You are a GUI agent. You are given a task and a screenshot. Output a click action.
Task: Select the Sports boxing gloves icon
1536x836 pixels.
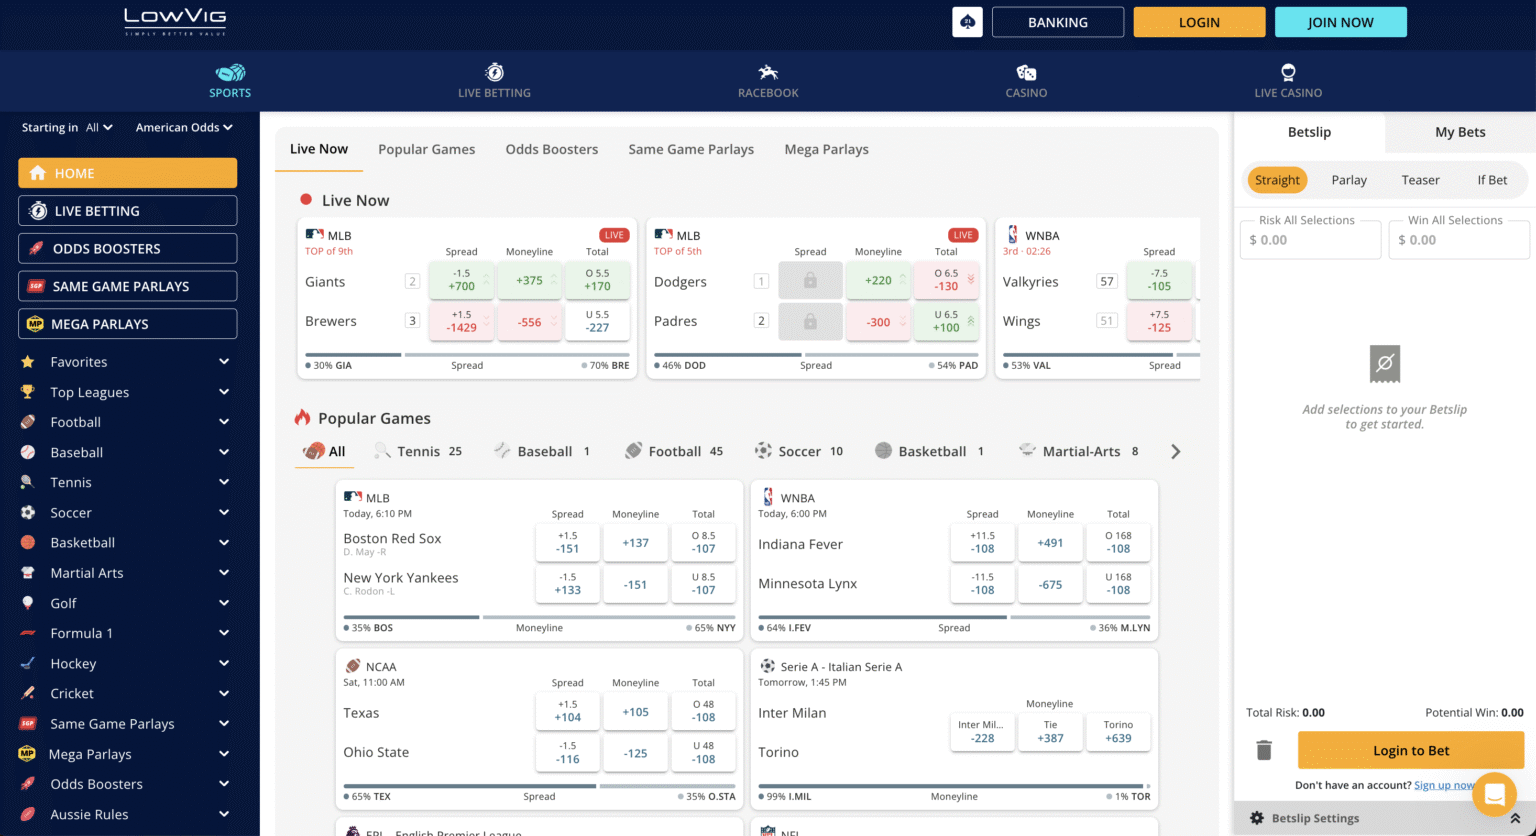pos(229,73)
